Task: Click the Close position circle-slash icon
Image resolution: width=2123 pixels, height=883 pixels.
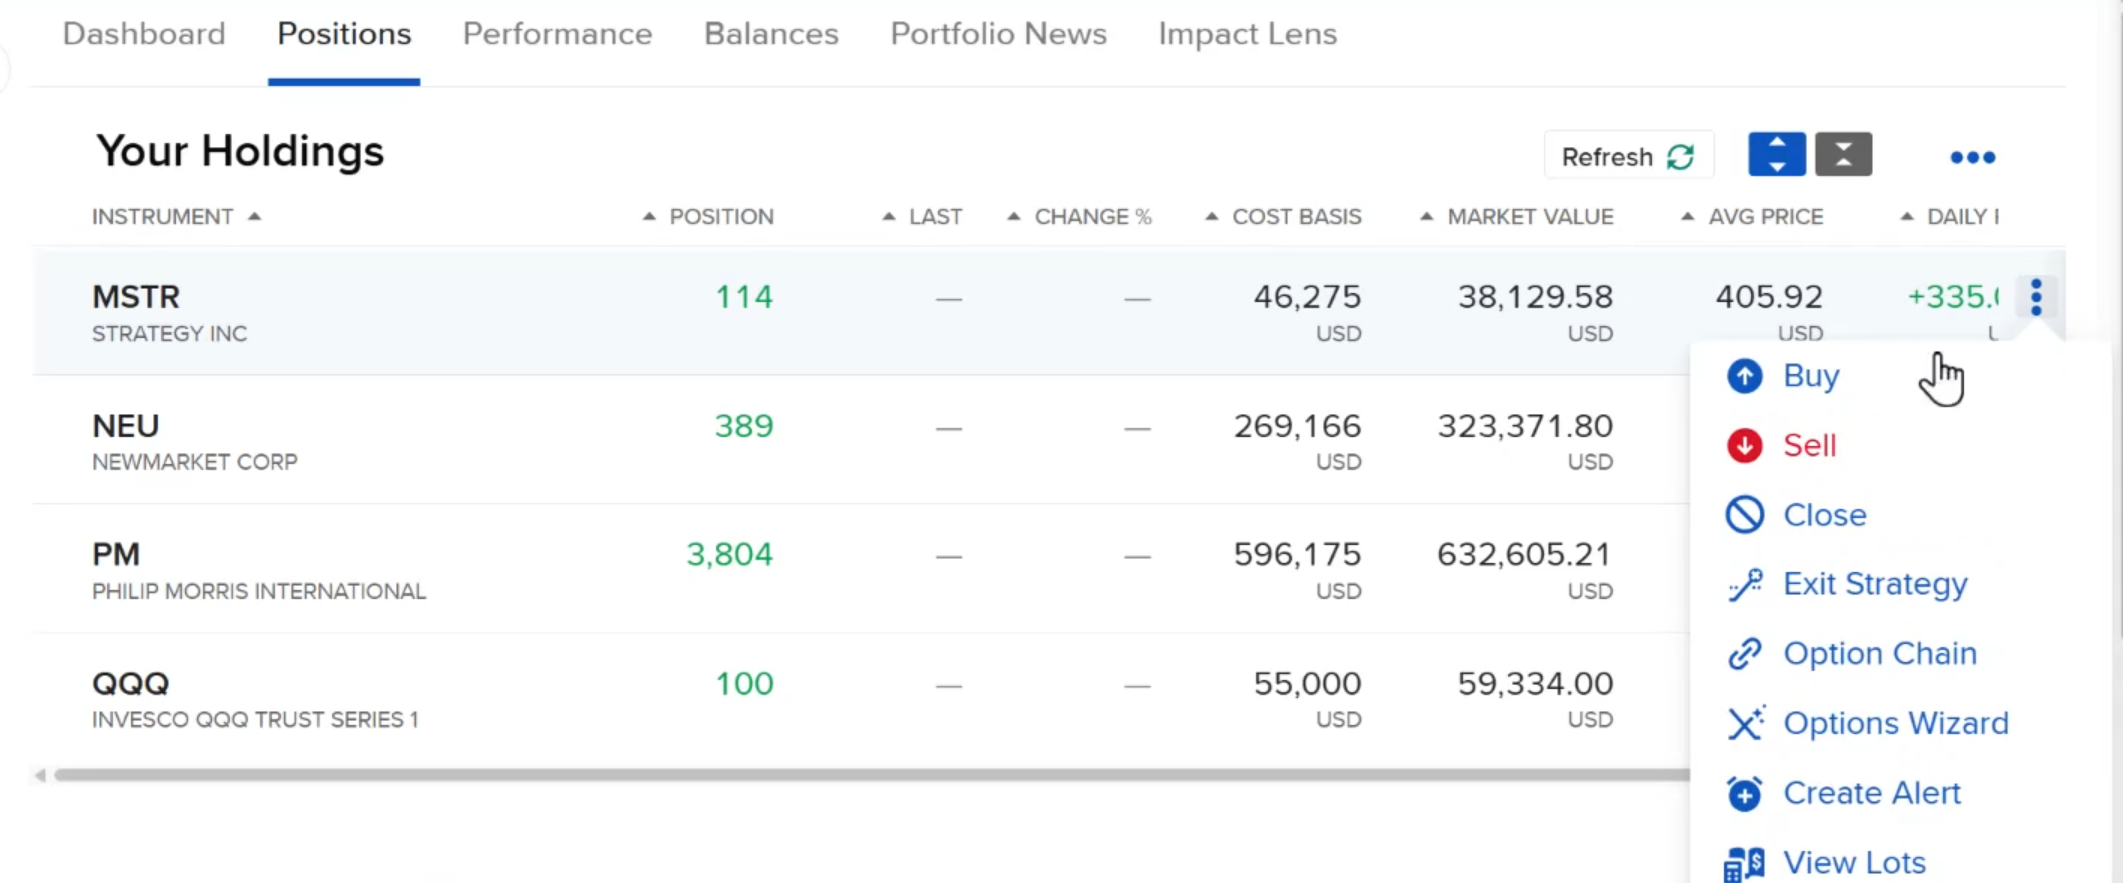Action: click(x=1744, y=515)
